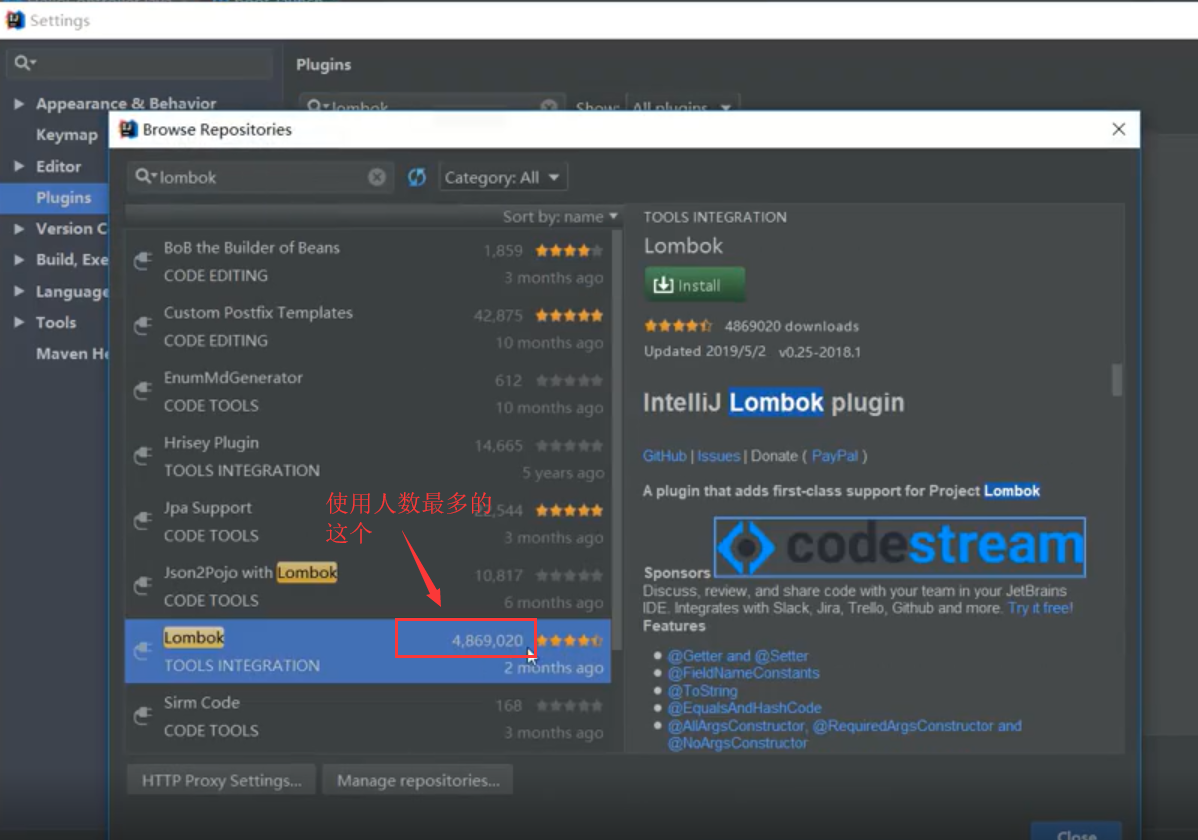The width and height of the screenshot is (1198, 840).
Task: Open the @Getter and @Setter link
Action: [737, 656]
